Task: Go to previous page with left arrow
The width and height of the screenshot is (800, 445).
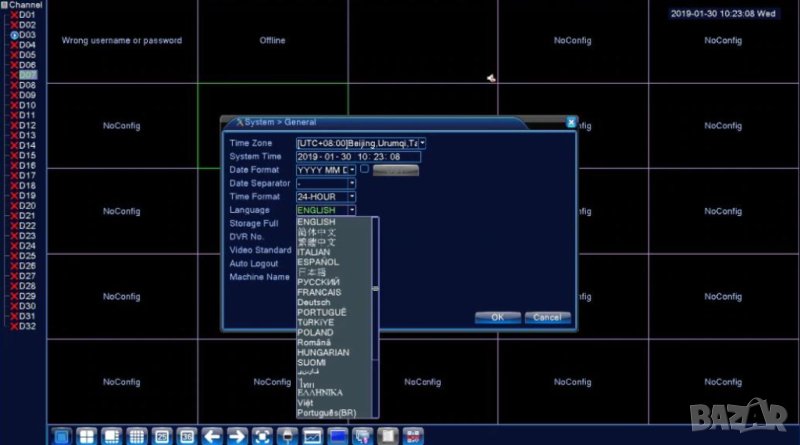Action: (x=212, y=436)
